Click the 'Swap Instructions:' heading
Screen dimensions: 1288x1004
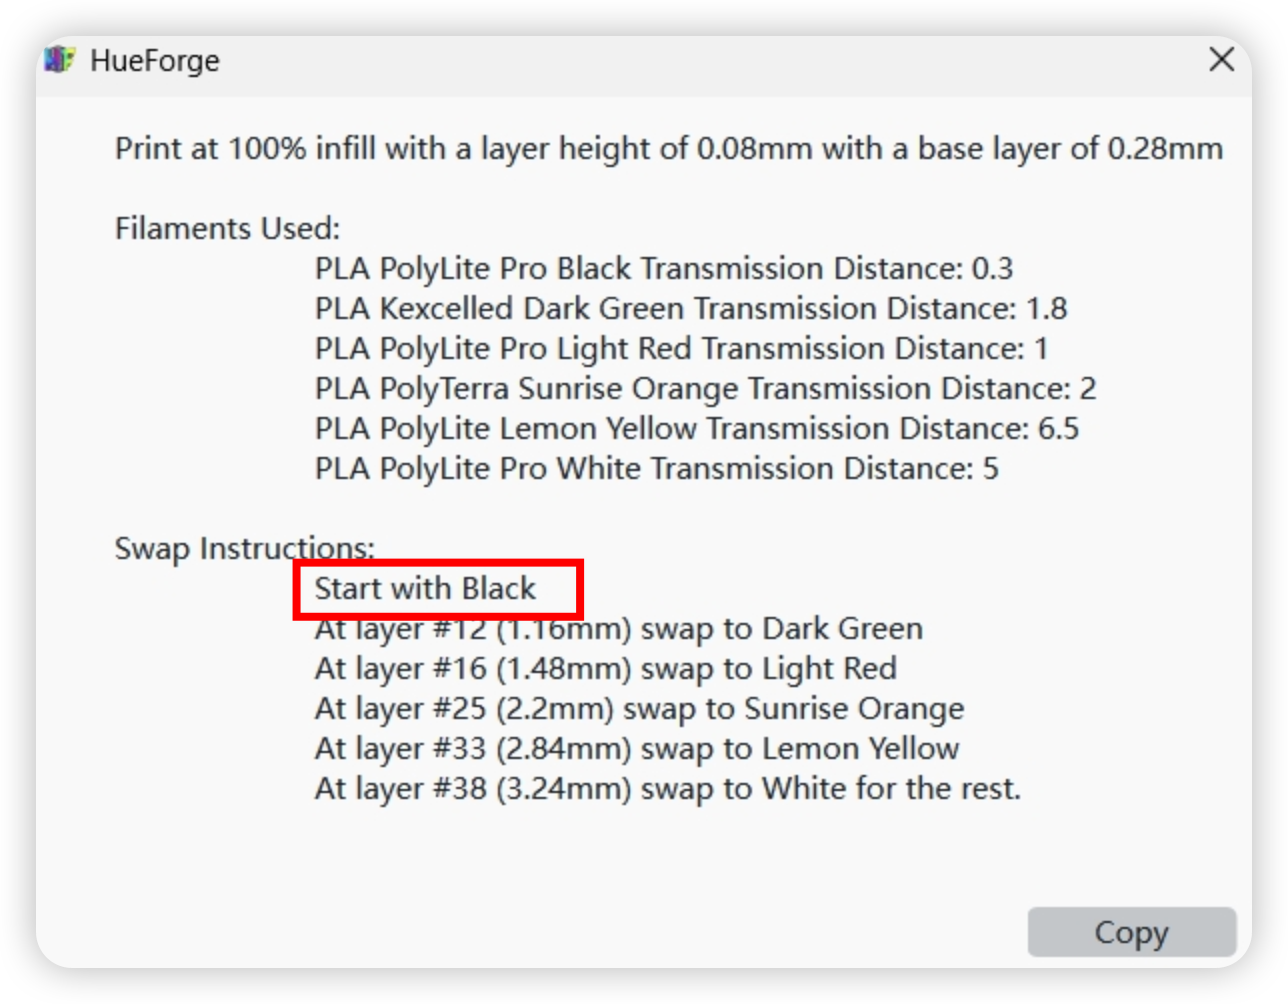tap(245, 549)
